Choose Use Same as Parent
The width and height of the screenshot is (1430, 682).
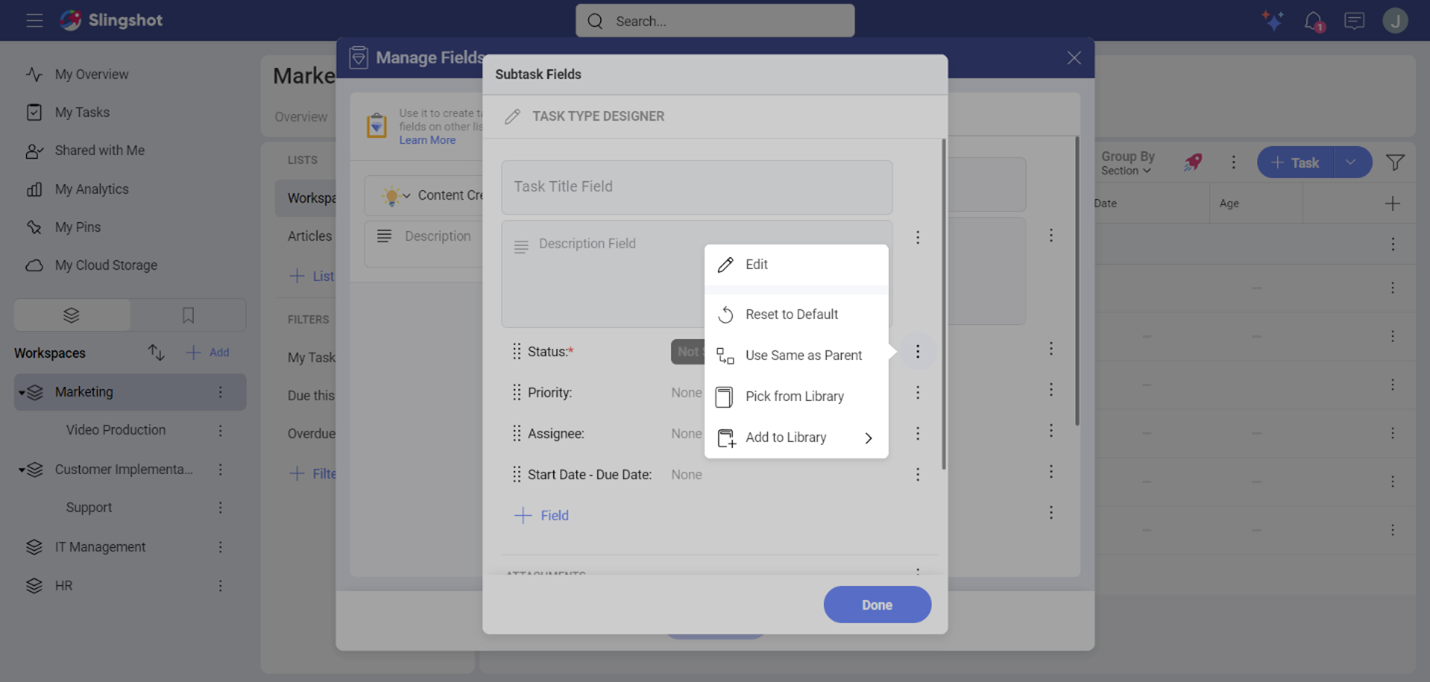pyautogui.click(x=796, y=356)
